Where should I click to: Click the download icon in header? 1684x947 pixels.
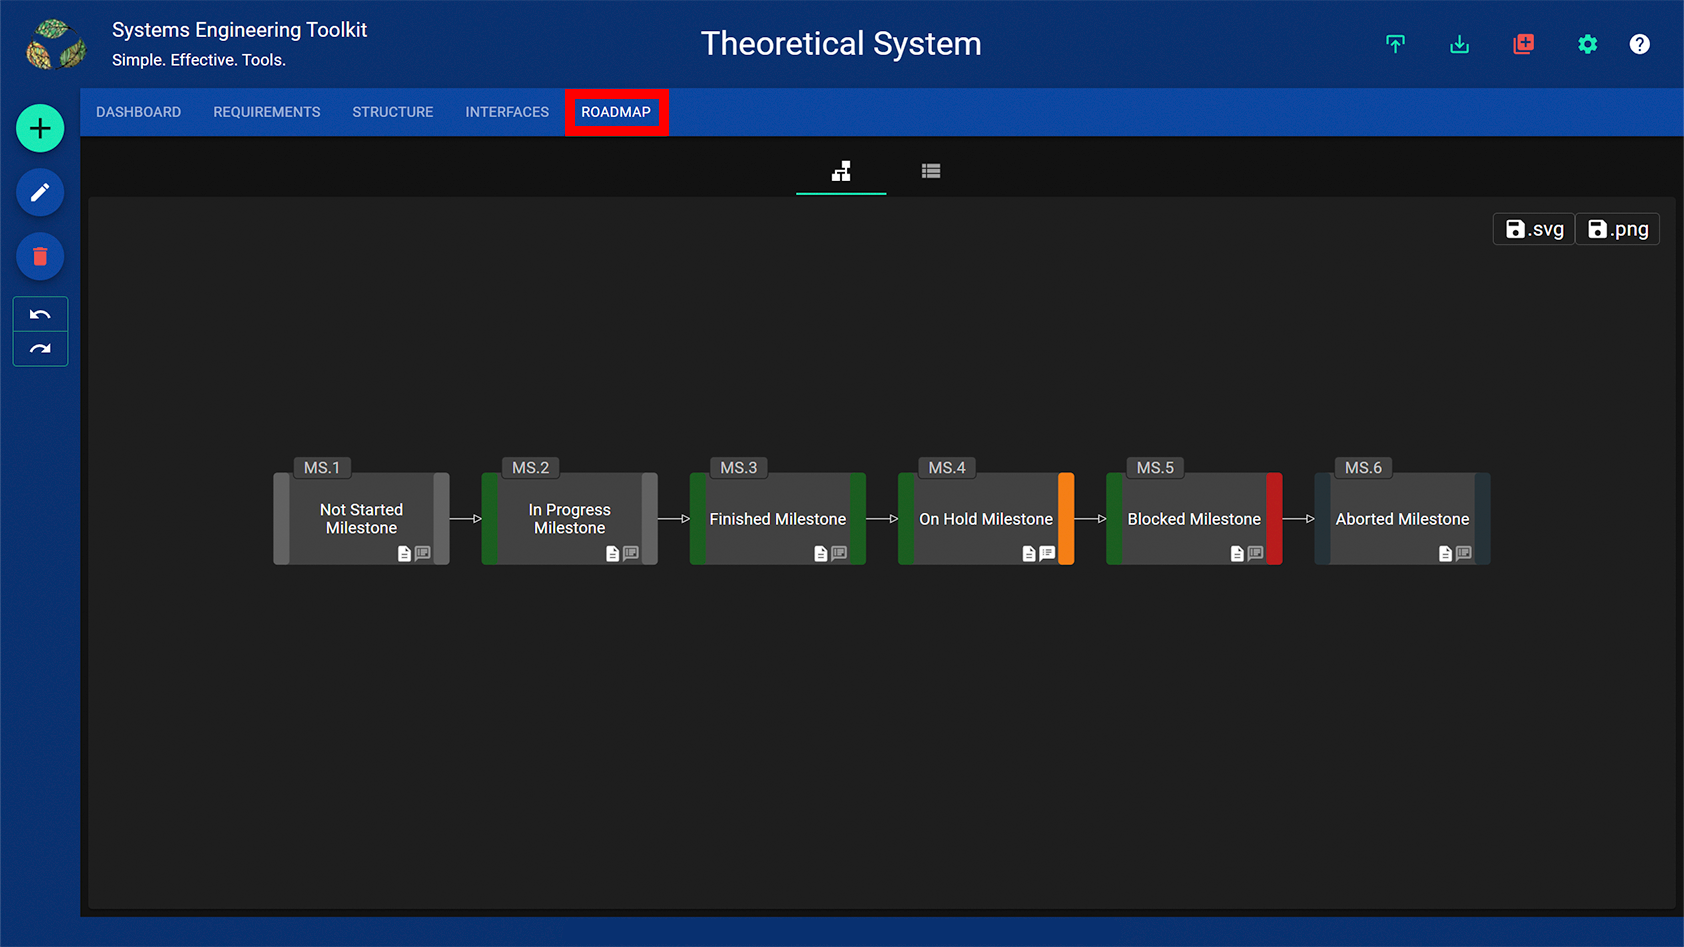coord(1459,44)
